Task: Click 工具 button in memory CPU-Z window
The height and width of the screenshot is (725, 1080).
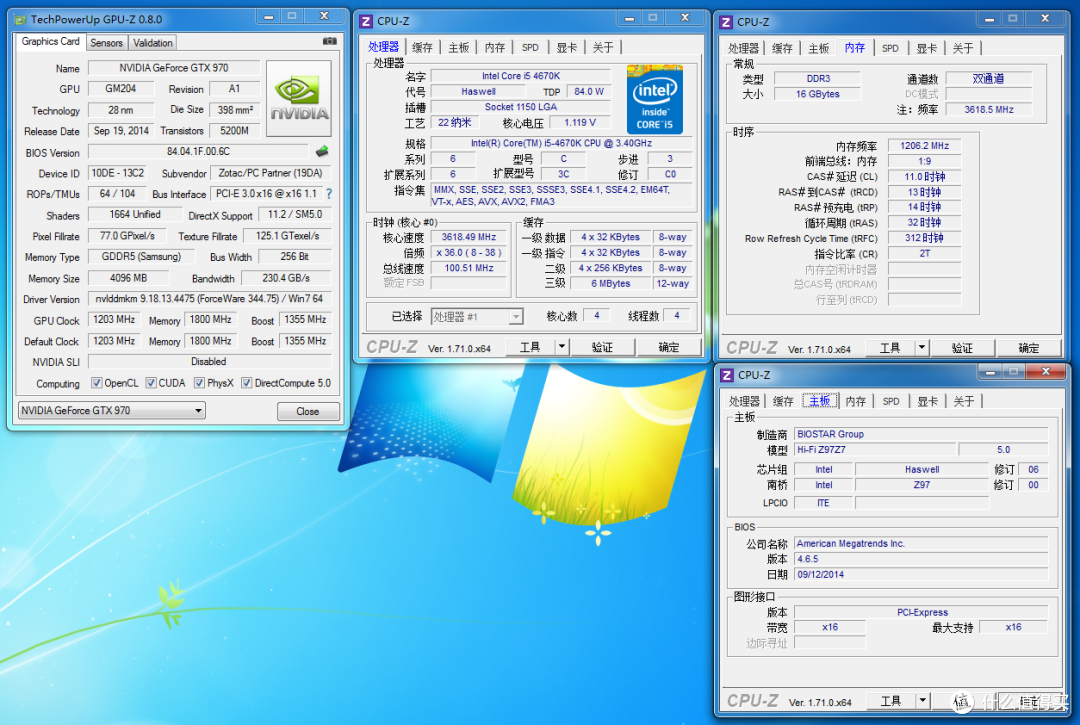Action: coord(890,348)
